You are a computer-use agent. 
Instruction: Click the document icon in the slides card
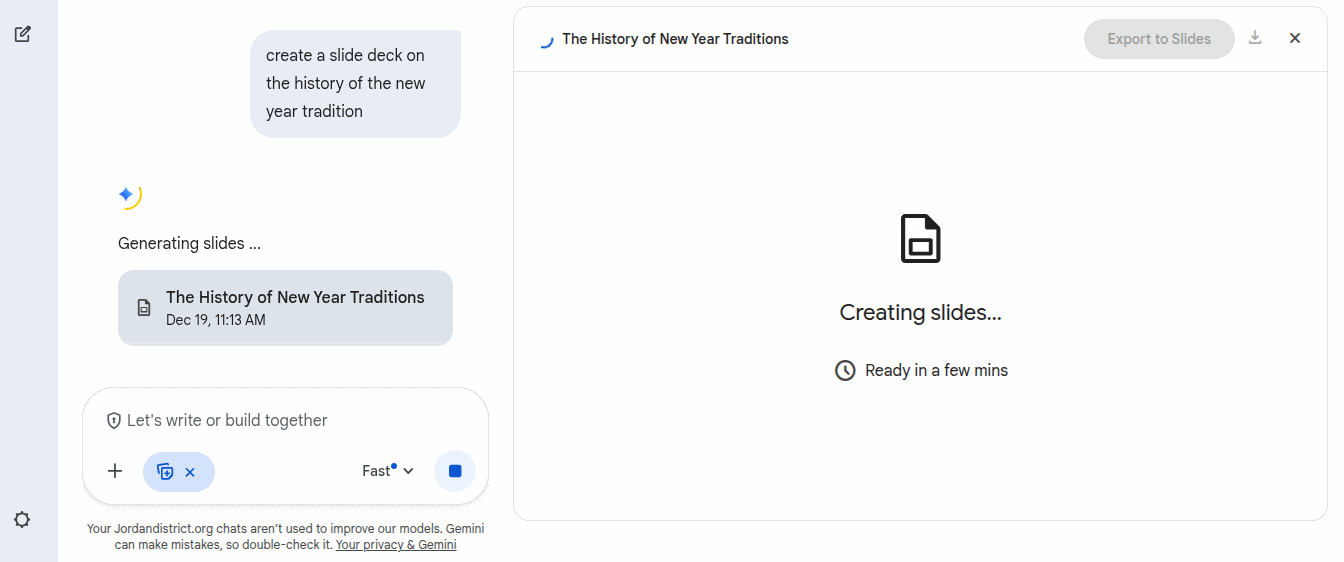[x=145, y=307]
